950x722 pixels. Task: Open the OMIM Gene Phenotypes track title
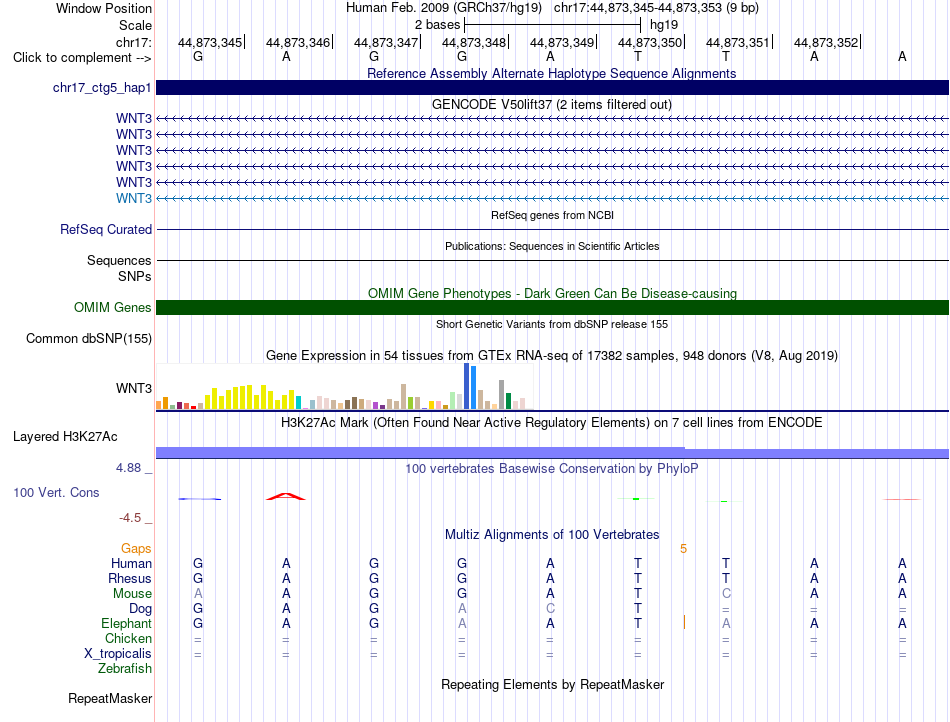(552, 293)
